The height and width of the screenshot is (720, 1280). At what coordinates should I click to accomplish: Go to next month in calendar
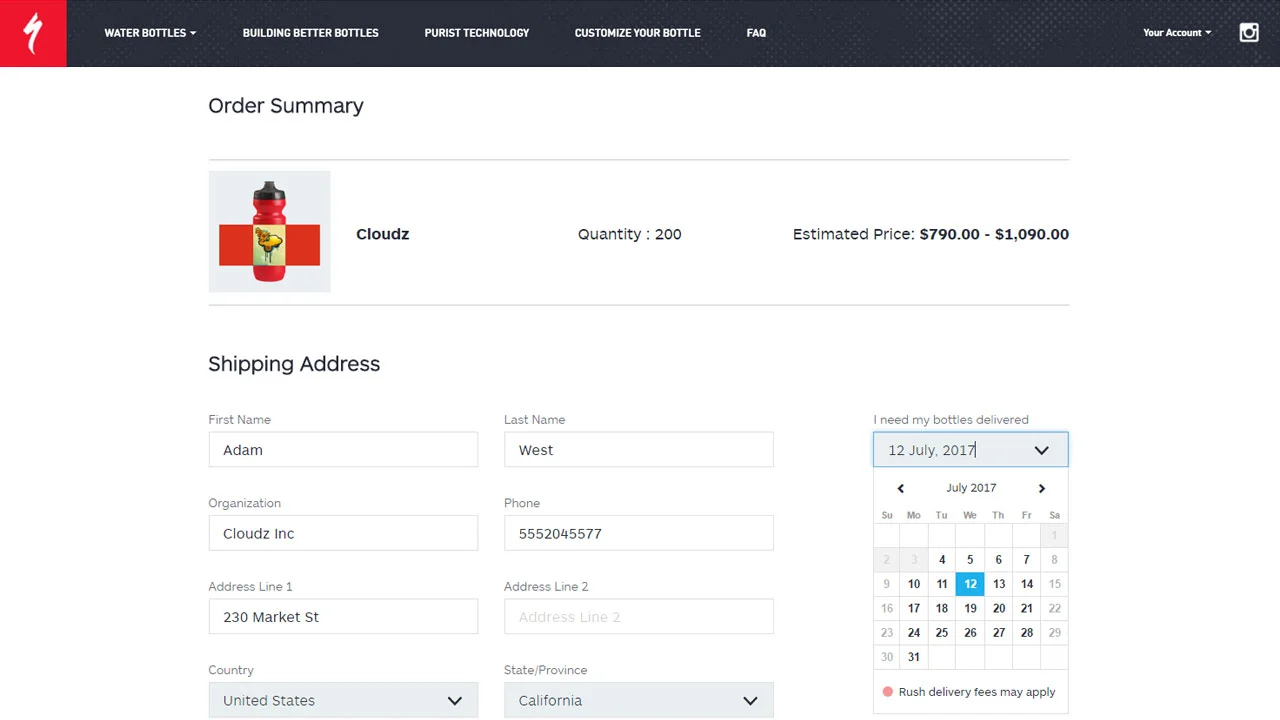tap(1041, 488)
